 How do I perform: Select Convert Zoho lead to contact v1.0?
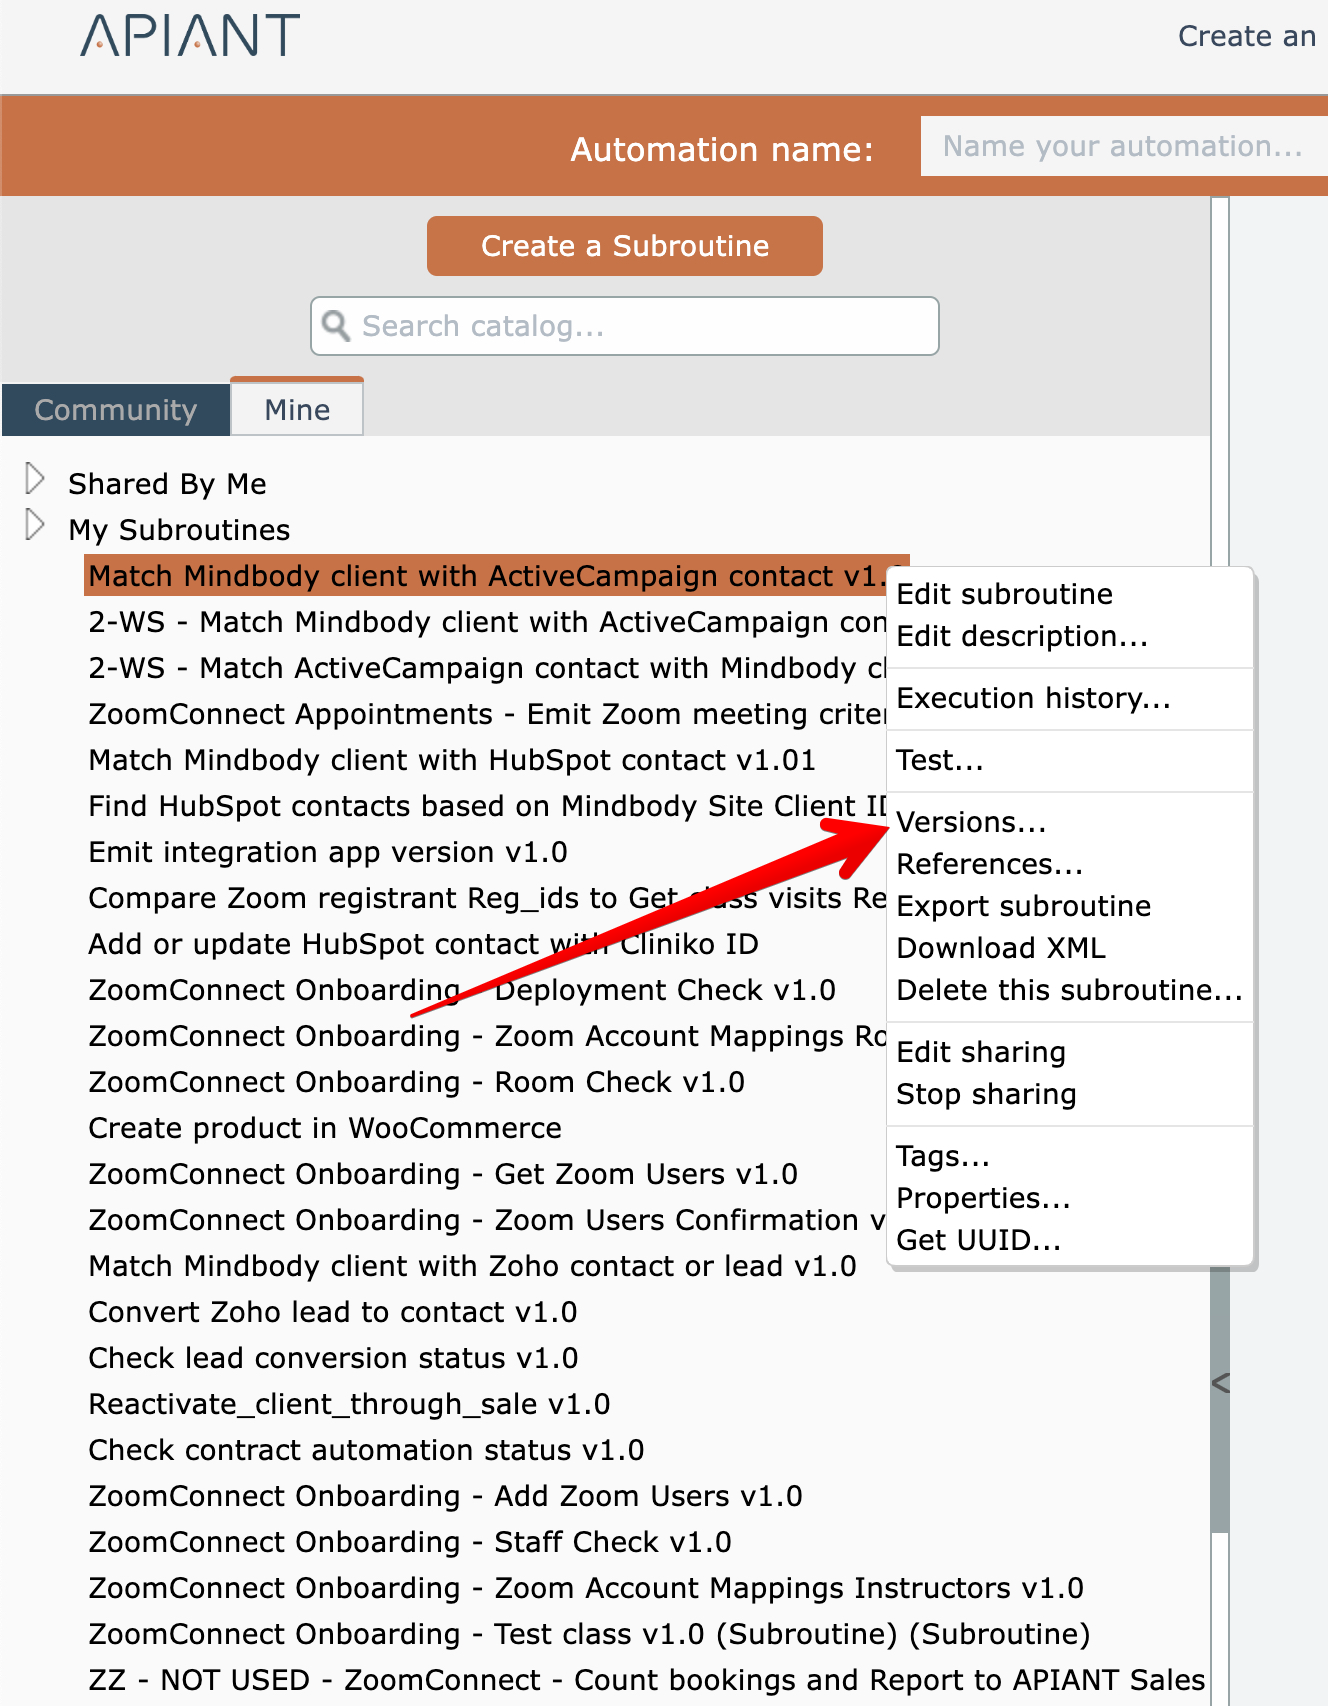(x=333, y=1312)
